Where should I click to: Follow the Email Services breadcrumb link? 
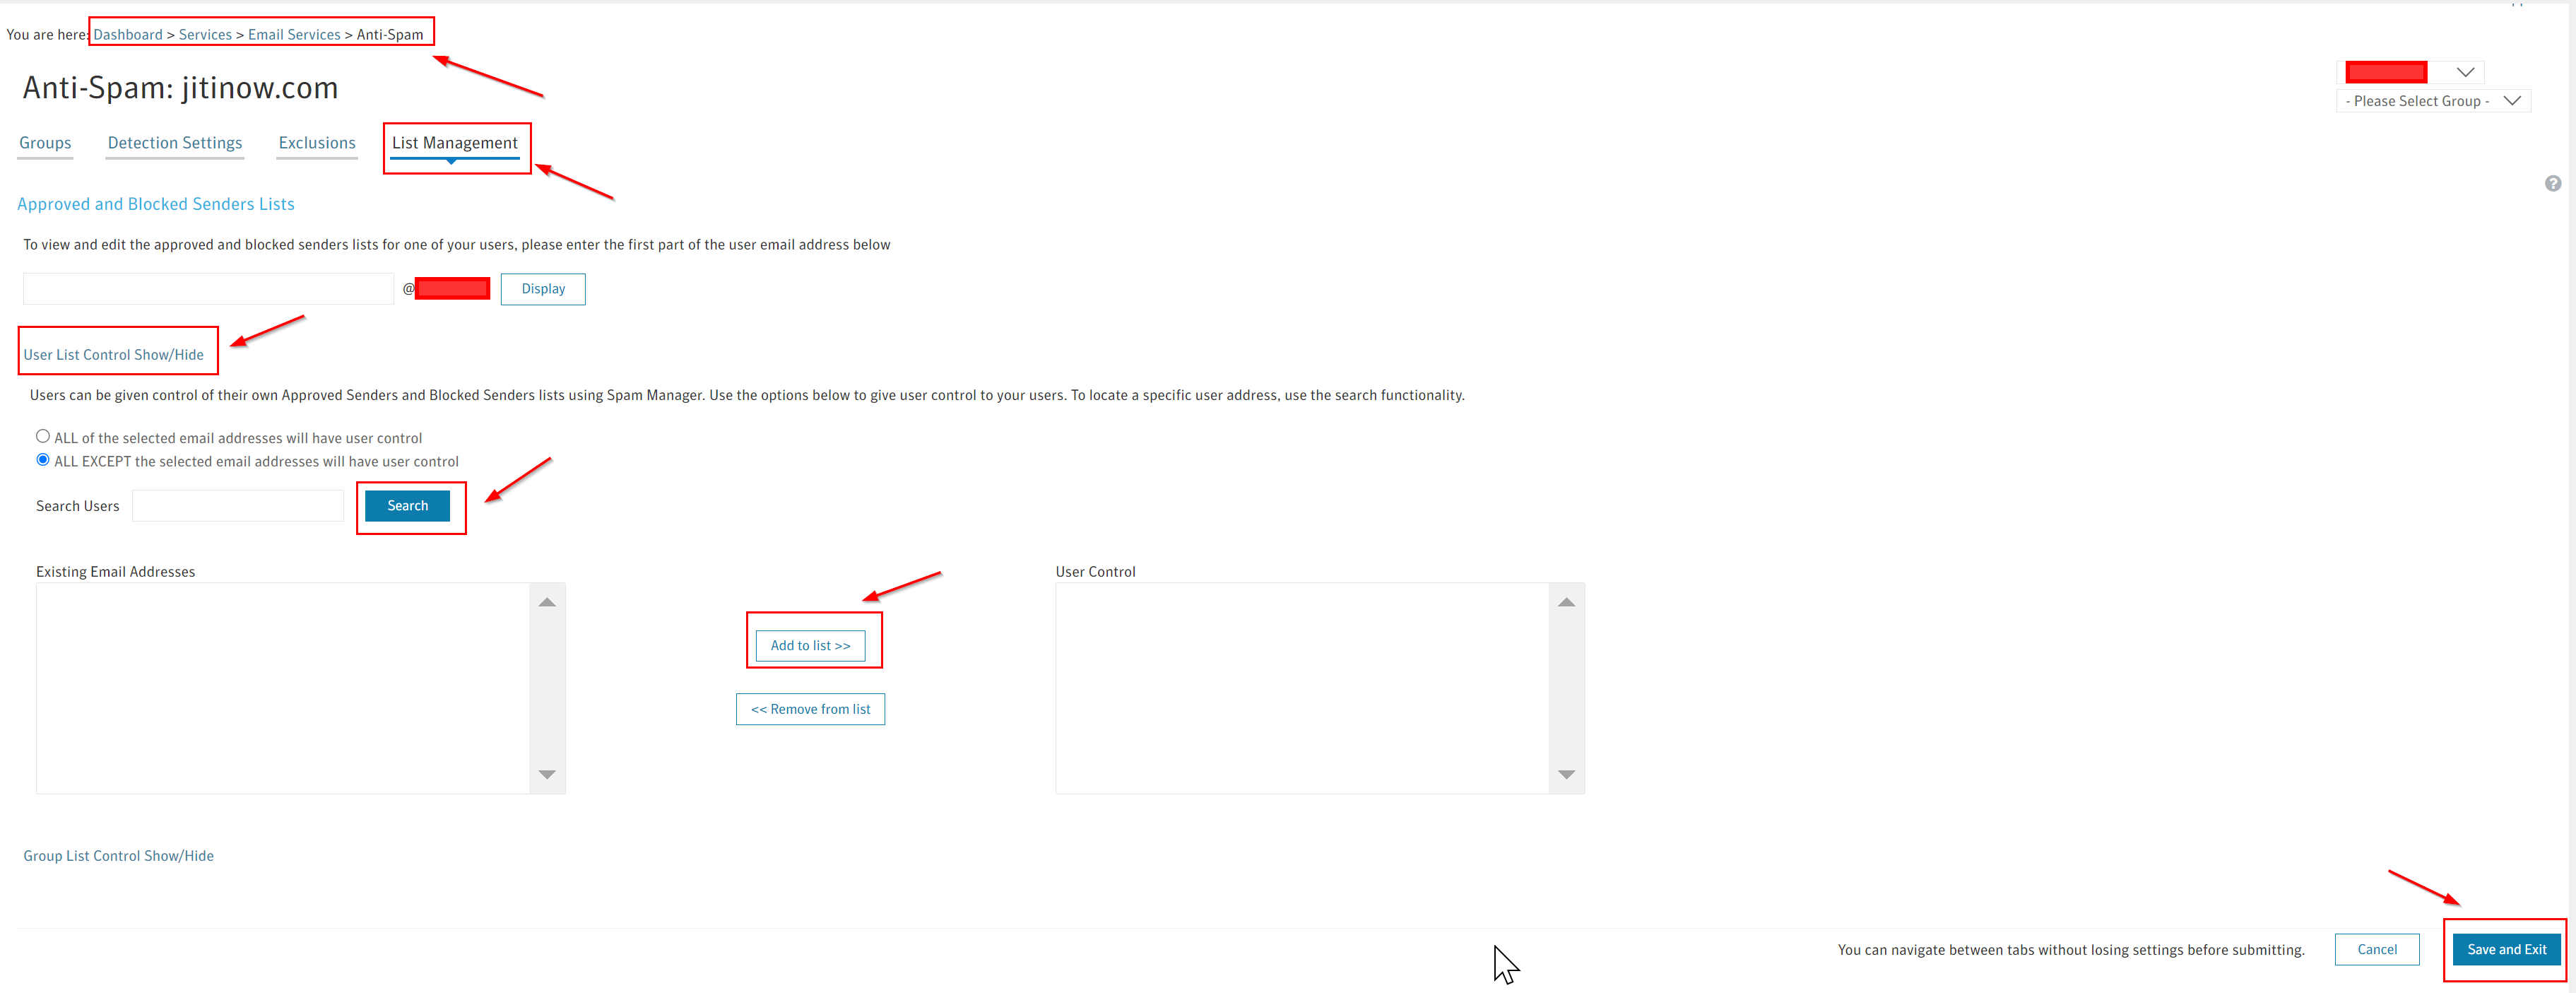[294, 35]
